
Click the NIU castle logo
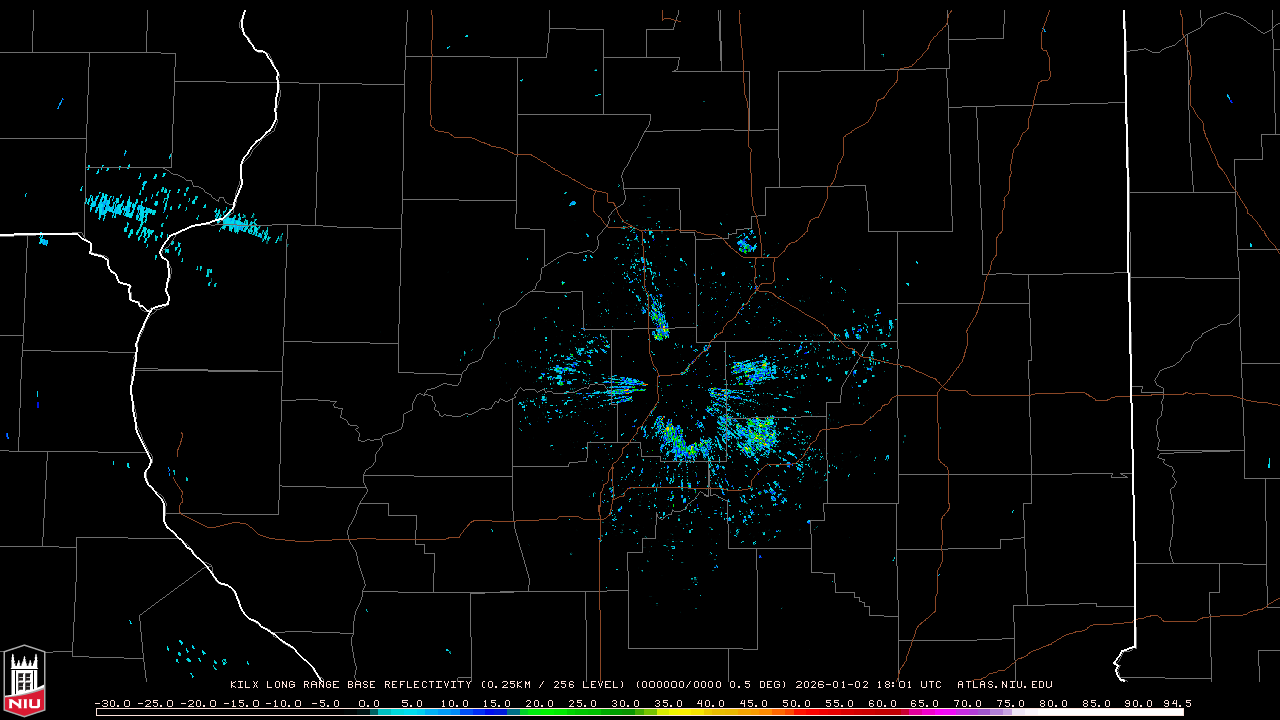pyautogui.click(x=24, y=680)
